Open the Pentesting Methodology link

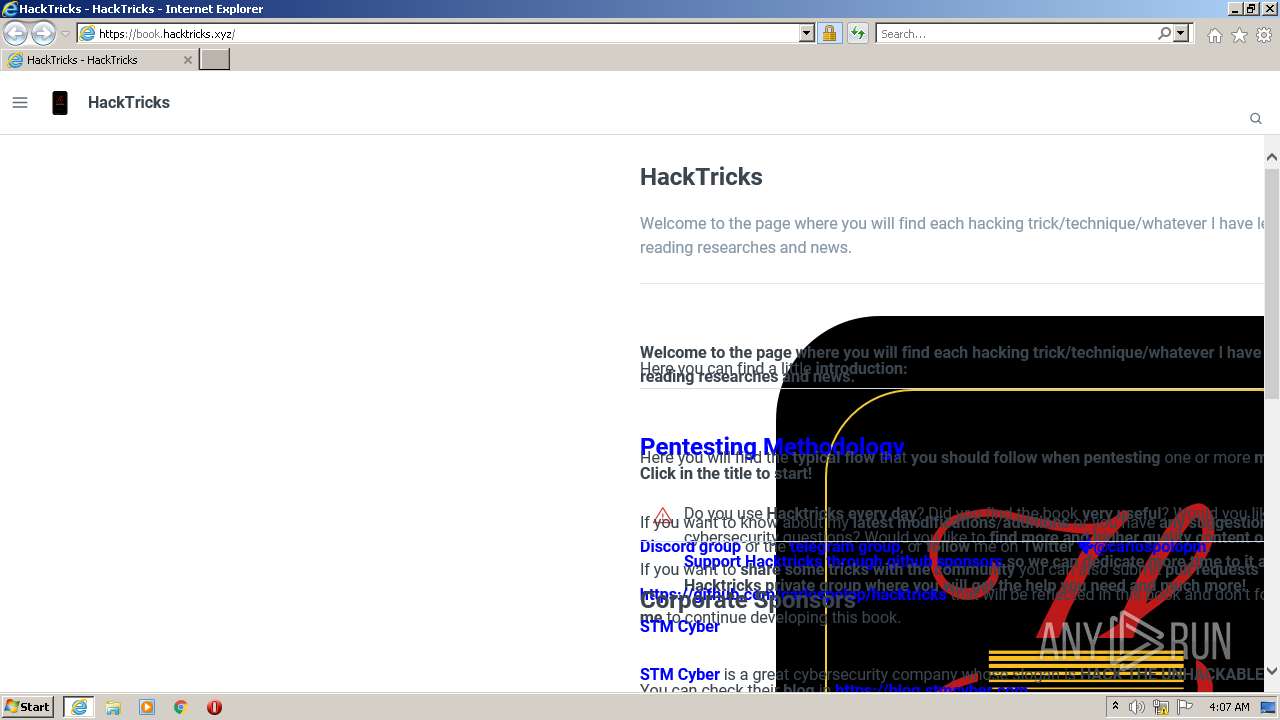coord(772,446)
